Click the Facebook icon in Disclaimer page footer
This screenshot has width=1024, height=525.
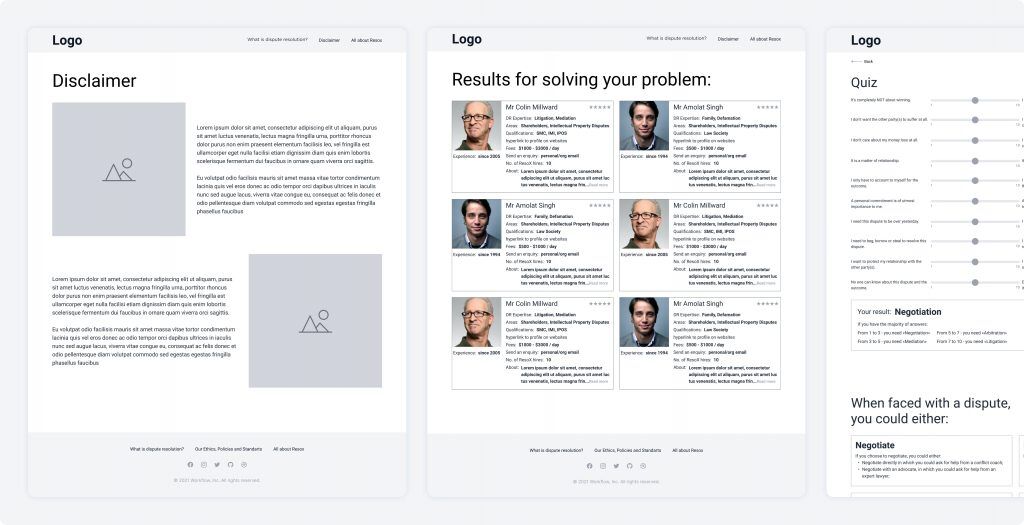click(x=190, y=465)
